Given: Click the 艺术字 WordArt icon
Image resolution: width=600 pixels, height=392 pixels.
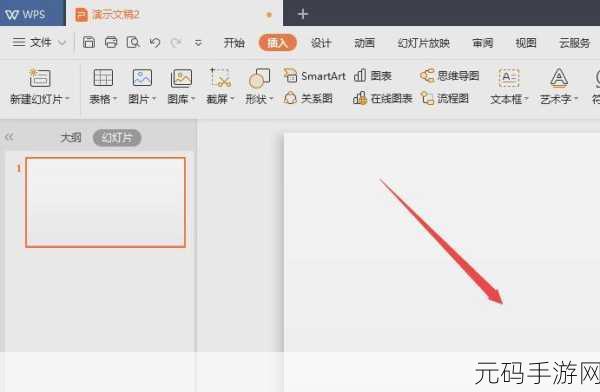Looking at the screenshot, I should 559,78.
